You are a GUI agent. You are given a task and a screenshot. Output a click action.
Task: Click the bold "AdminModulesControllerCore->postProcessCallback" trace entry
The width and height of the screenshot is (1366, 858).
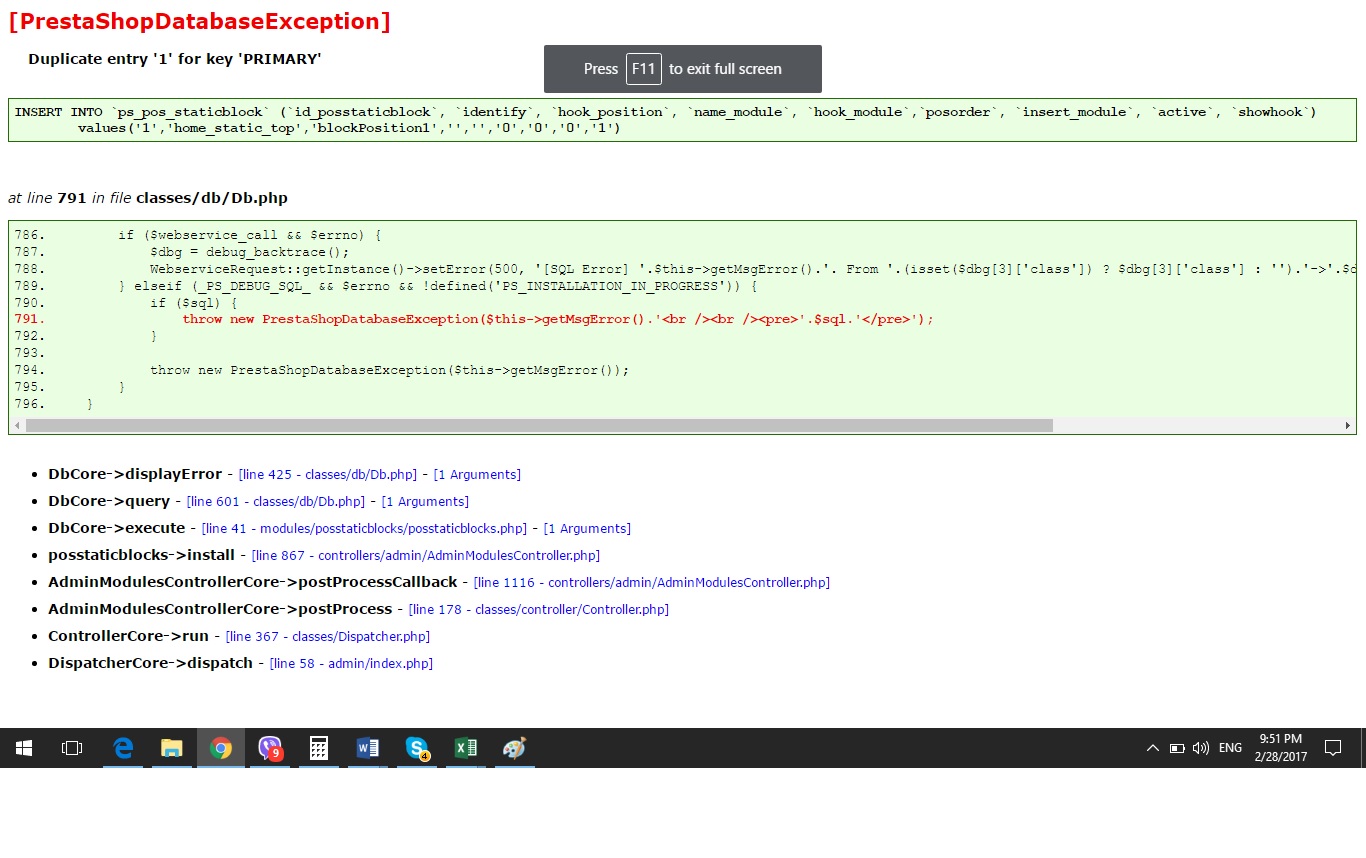point(253,582)
